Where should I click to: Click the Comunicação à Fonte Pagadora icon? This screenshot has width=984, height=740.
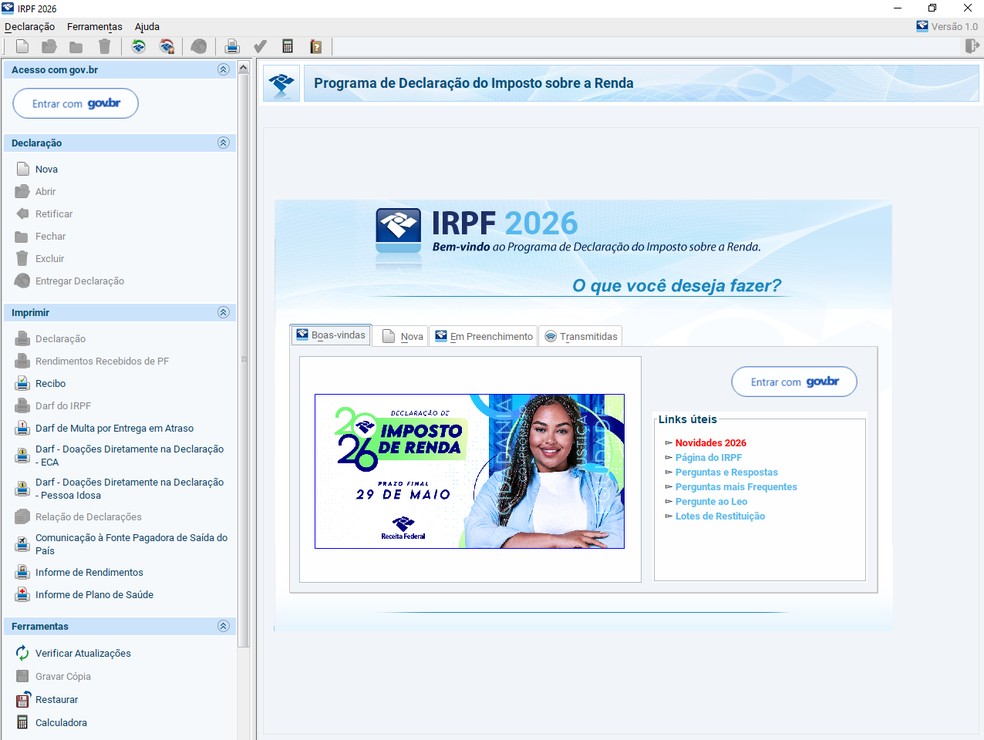tap(23, 544)
